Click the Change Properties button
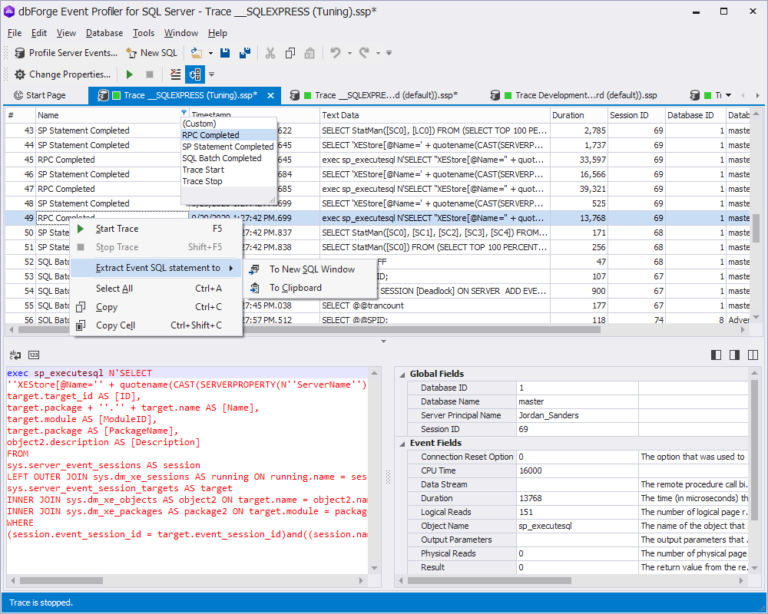 tap(62, 74)
